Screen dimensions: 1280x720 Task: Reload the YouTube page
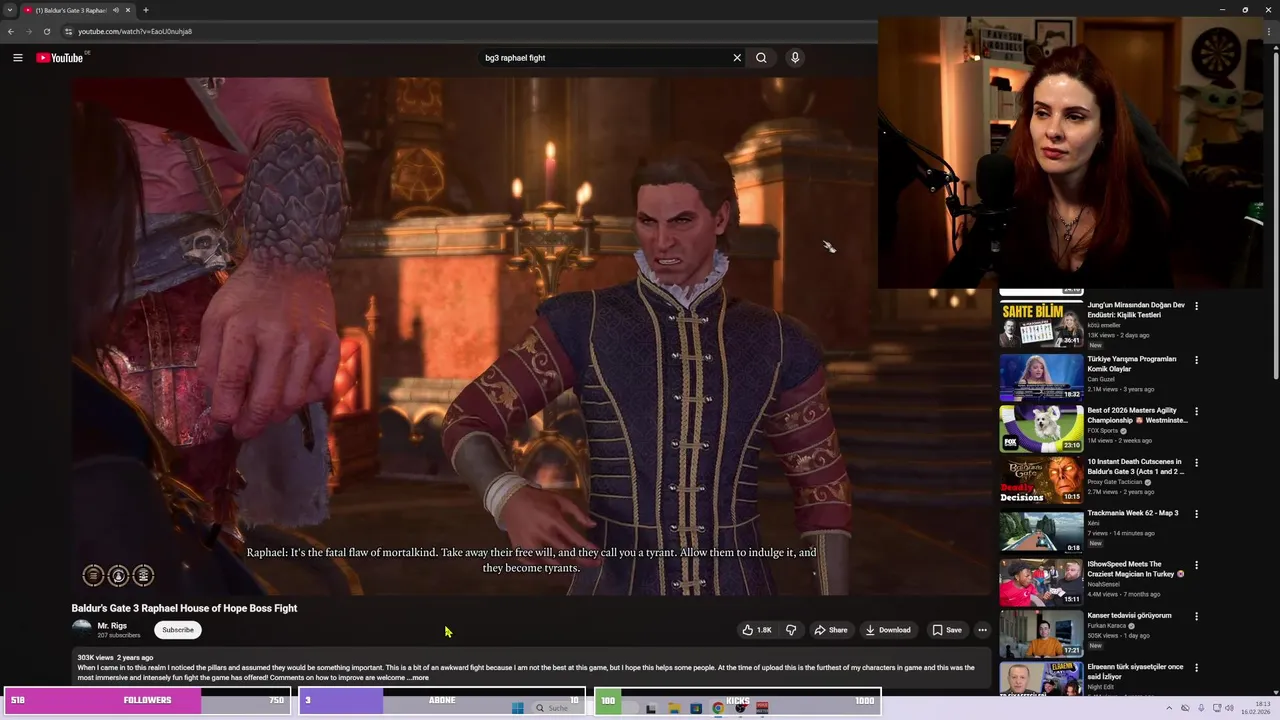tap(46, 31)
